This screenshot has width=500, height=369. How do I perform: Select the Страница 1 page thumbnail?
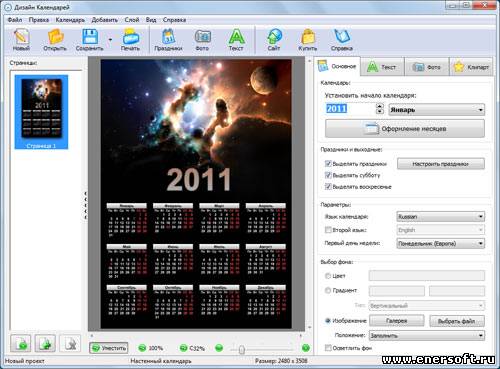[x=41, y=112]
